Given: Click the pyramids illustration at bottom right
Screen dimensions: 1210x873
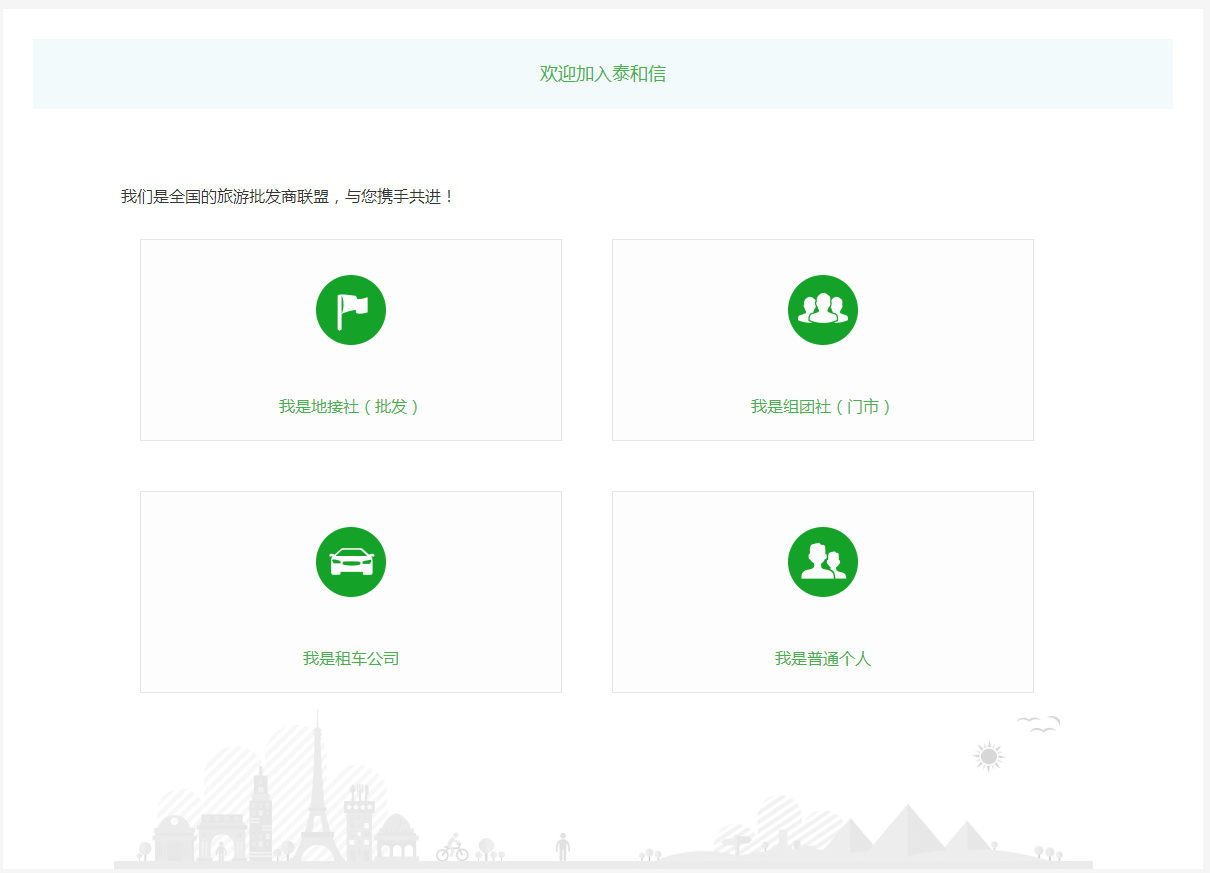Looking at the screenshot, I should click(905, 830).
